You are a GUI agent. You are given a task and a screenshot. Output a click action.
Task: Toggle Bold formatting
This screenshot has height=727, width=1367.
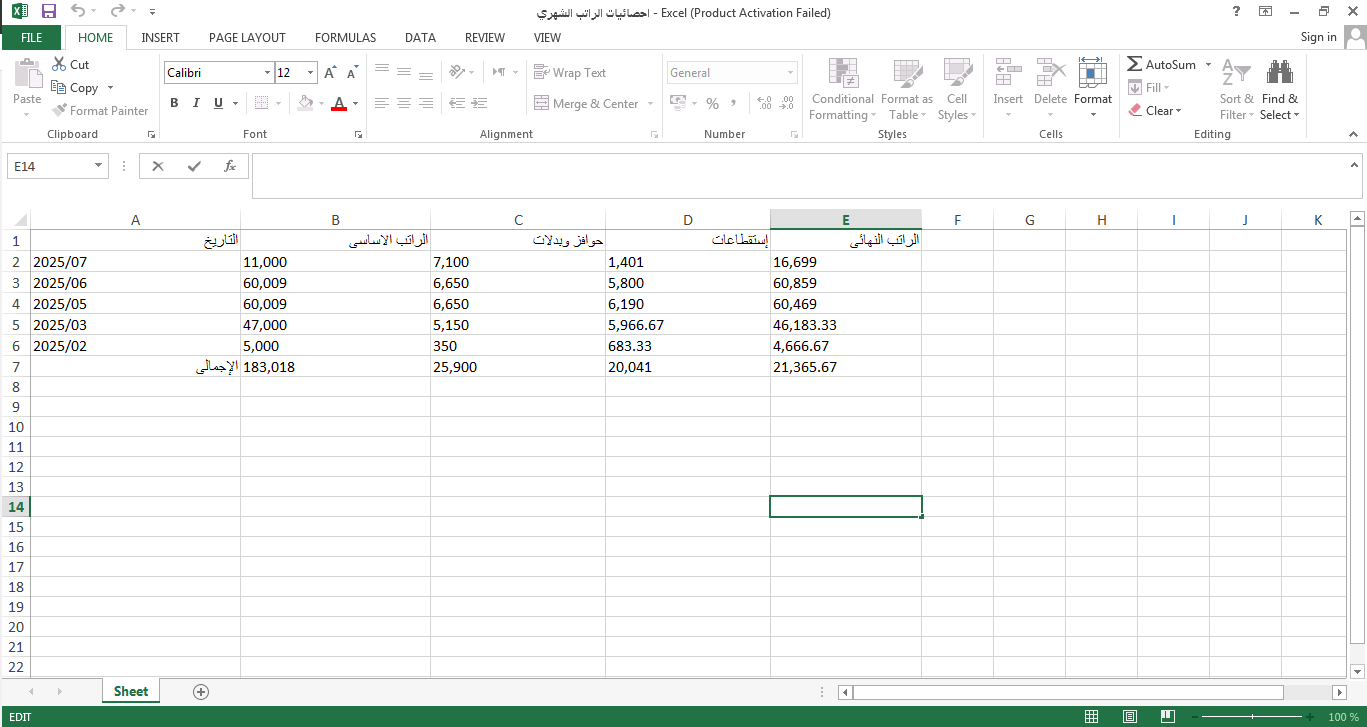(x=174, y=103)
